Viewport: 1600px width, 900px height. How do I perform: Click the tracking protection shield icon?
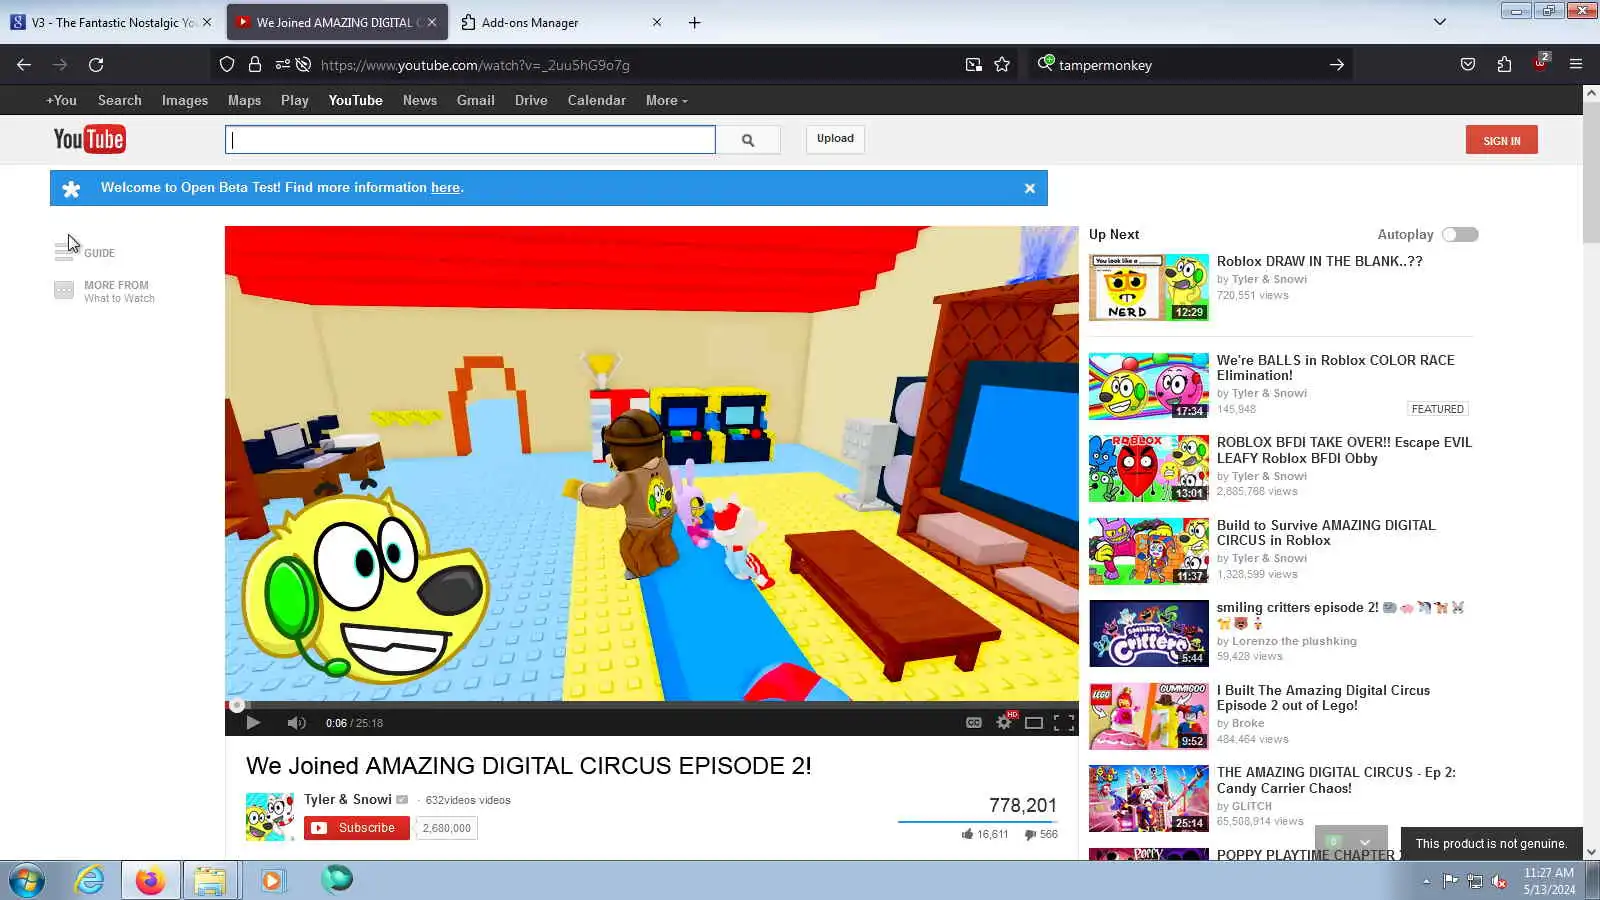coord(227,65)
